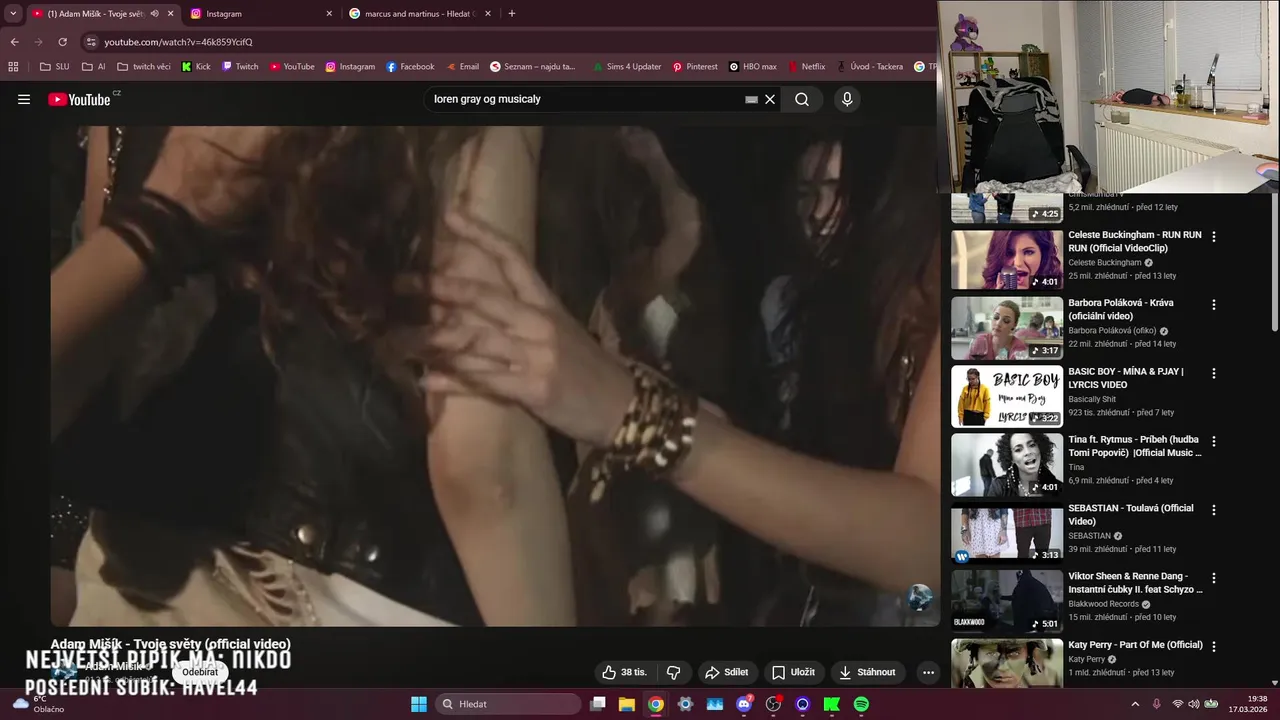Open more actions menu under the video
The width and height of the screenshot is (1280, 720).
(x=928, y=672)
